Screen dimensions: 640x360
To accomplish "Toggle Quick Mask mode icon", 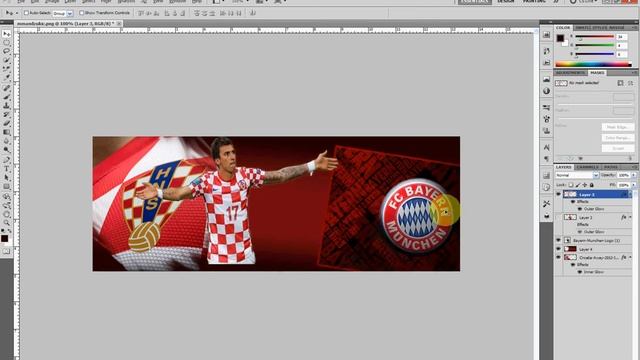I will pos(6,251).
